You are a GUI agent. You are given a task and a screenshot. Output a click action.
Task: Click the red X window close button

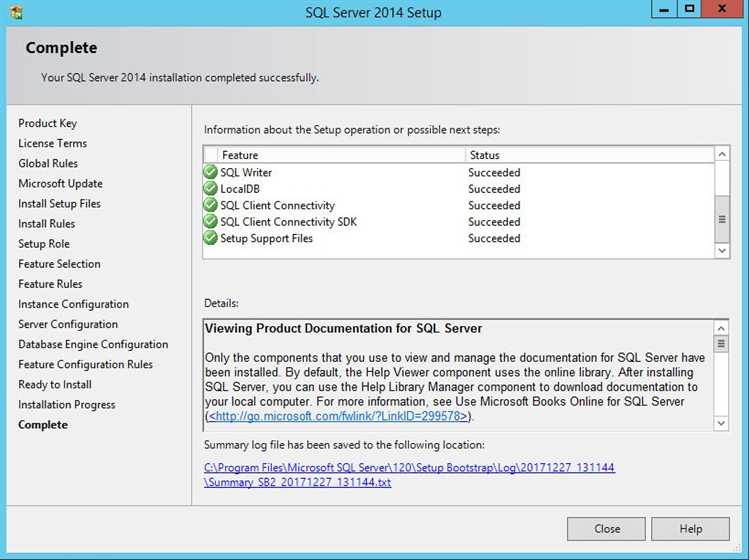click(x=722, y=9)
